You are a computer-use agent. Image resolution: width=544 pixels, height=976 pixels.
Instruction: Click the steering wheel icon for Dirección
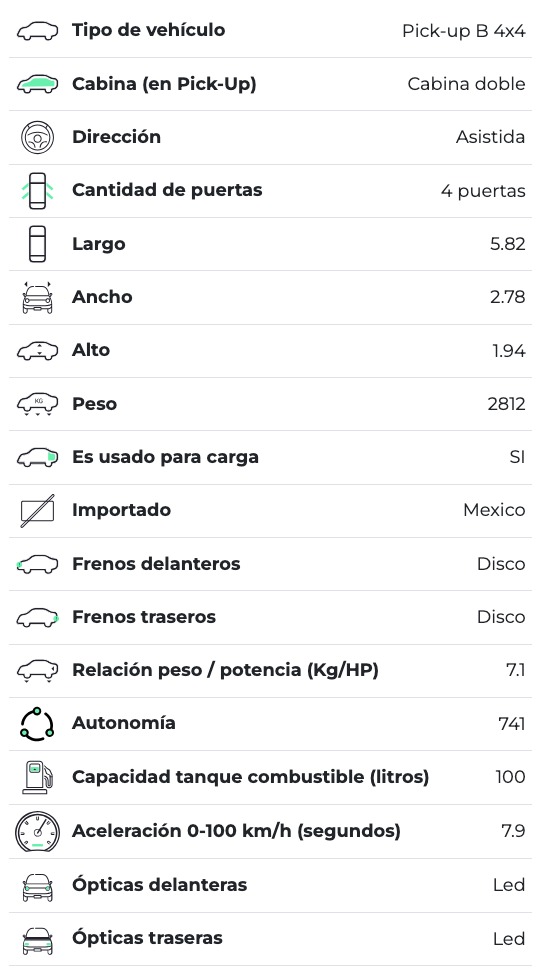coord(37,138)
